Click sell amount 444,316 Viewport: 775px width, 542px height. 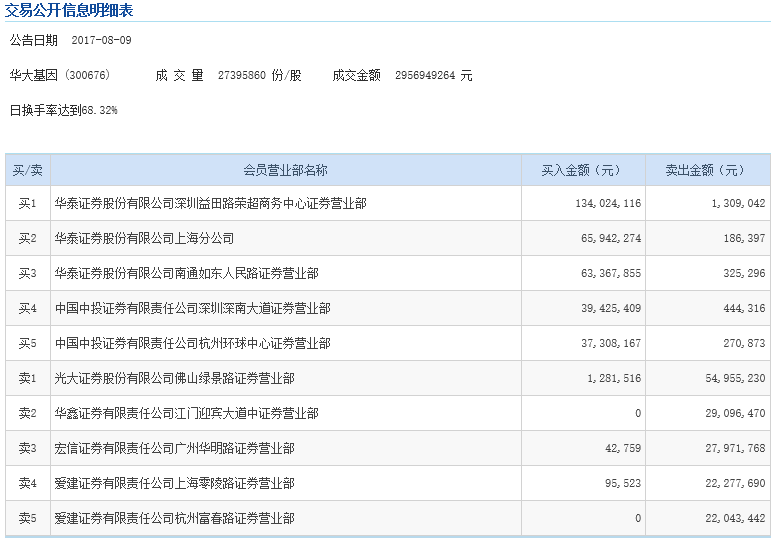744,308
